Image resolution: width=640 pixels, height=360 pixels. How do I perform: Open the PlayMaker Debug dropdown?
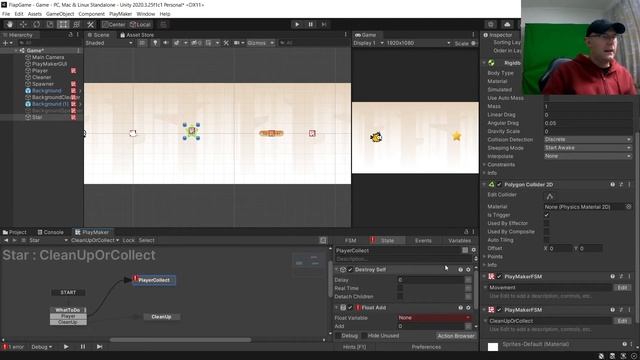point(42,347)
